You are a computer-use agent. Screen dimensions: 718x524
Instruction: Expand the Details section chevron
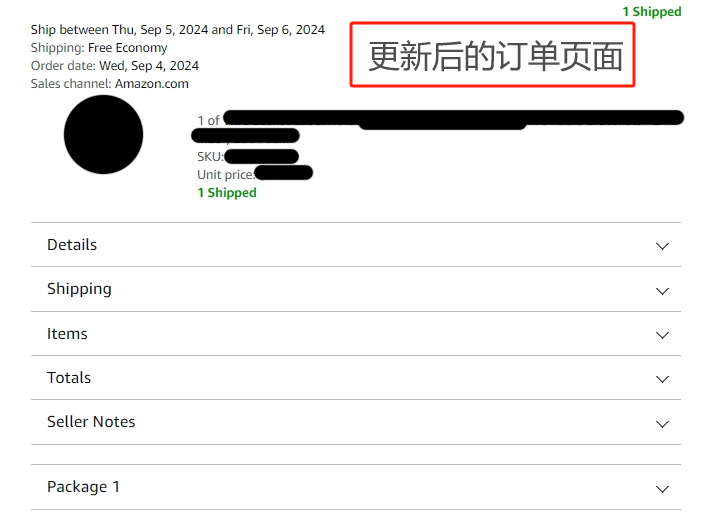[662, 246]
